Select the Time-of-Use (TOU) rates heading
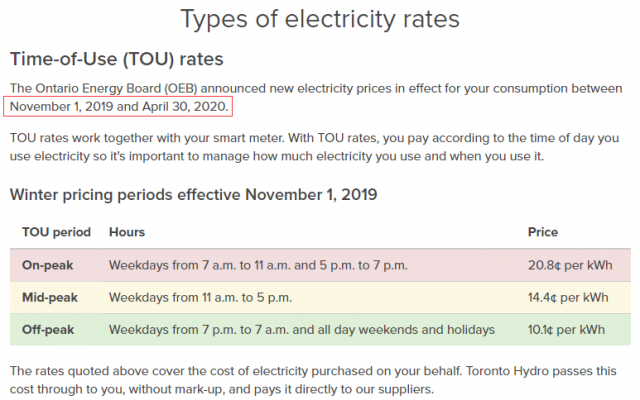Viewport: 640px width, 400px height. click(117, 59)
